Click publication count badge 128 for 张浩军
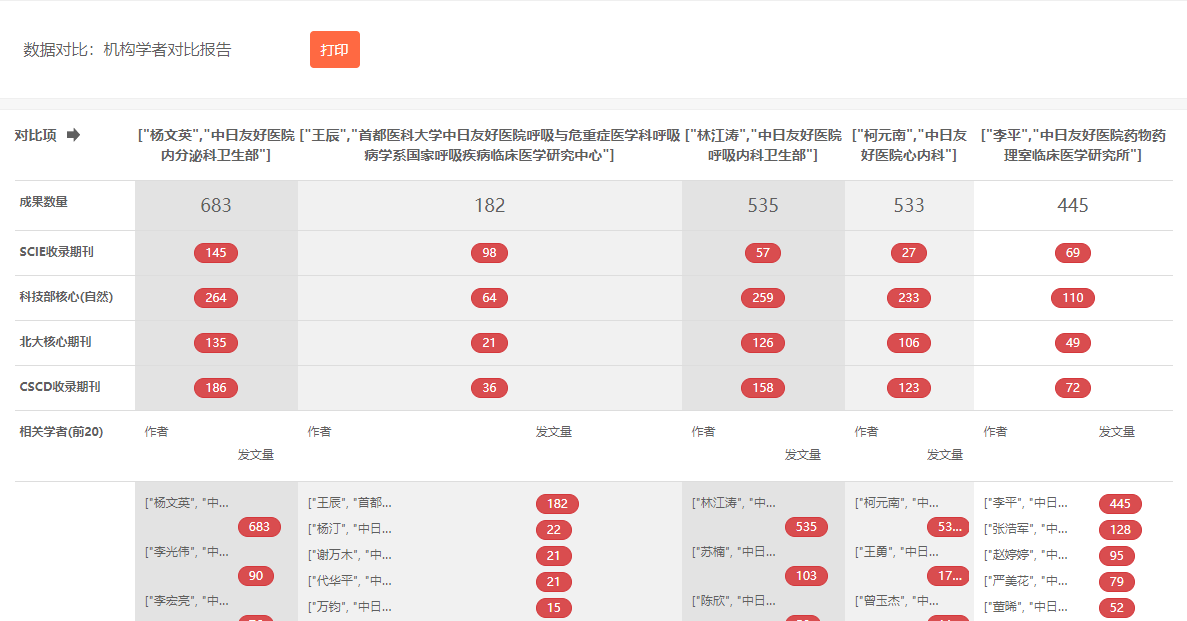 [x=1120, y=530]
